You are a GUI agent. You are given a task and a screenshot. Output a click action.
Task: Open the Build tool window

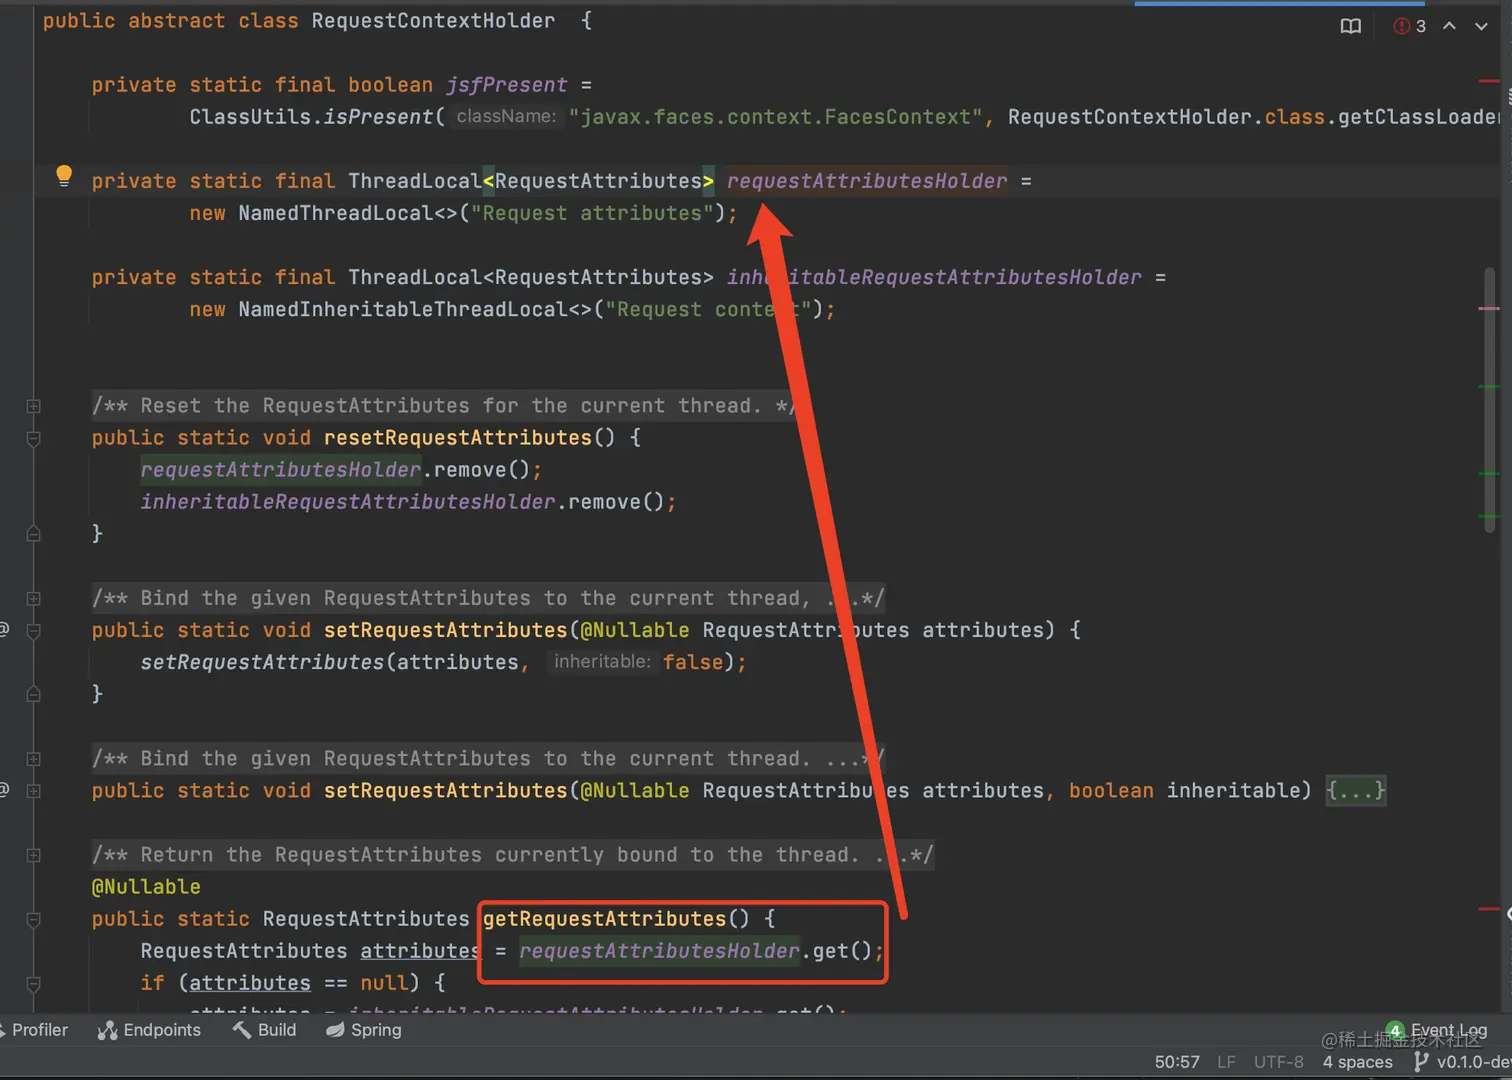point(264,1030)
